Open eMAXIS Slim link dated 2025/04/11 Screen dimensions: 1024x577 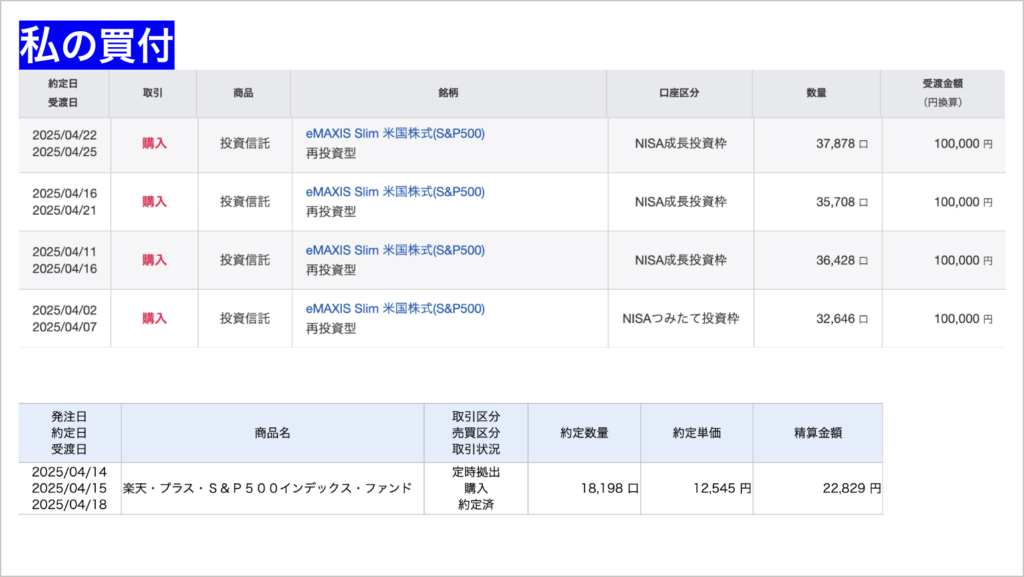point(395,250)
